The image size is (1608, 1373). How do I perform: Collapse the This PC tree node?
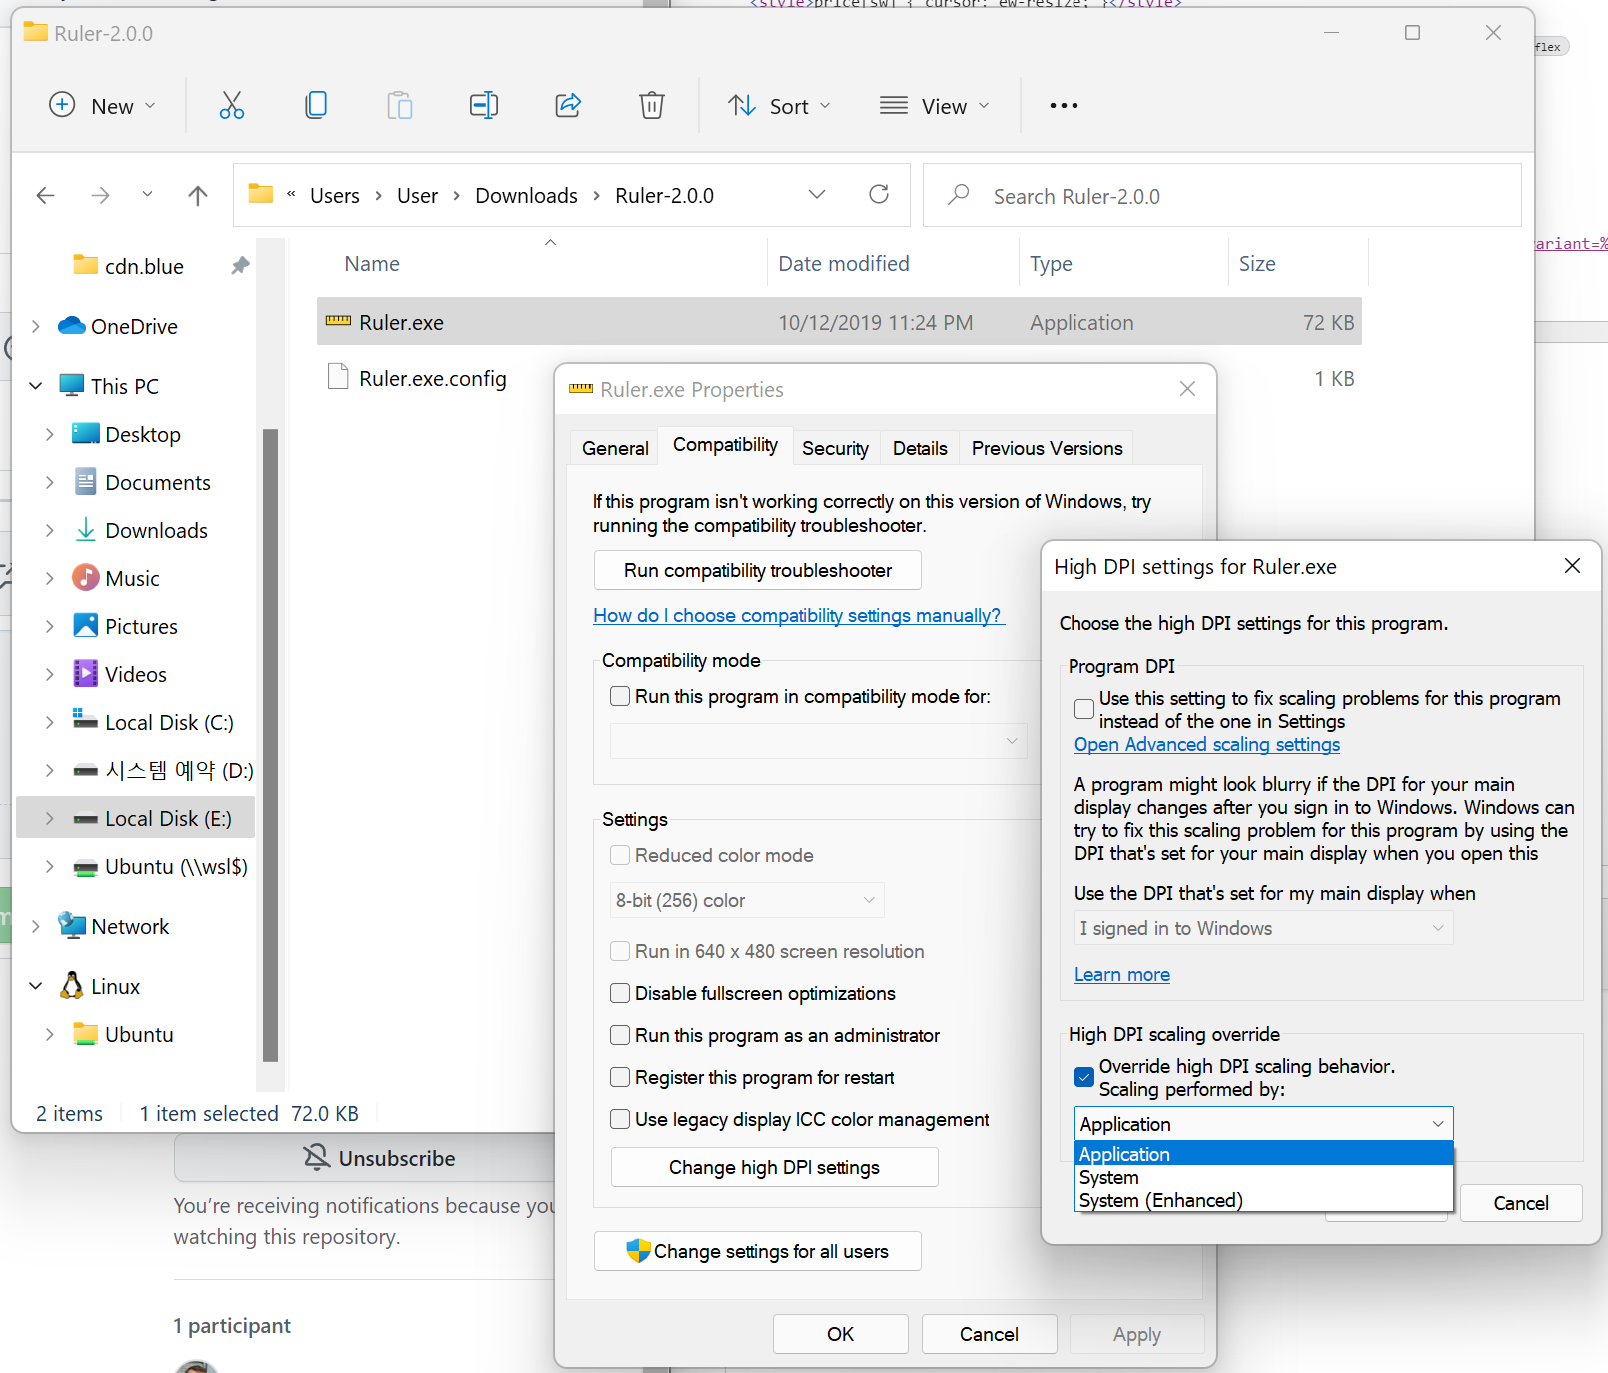pos(36,386)
